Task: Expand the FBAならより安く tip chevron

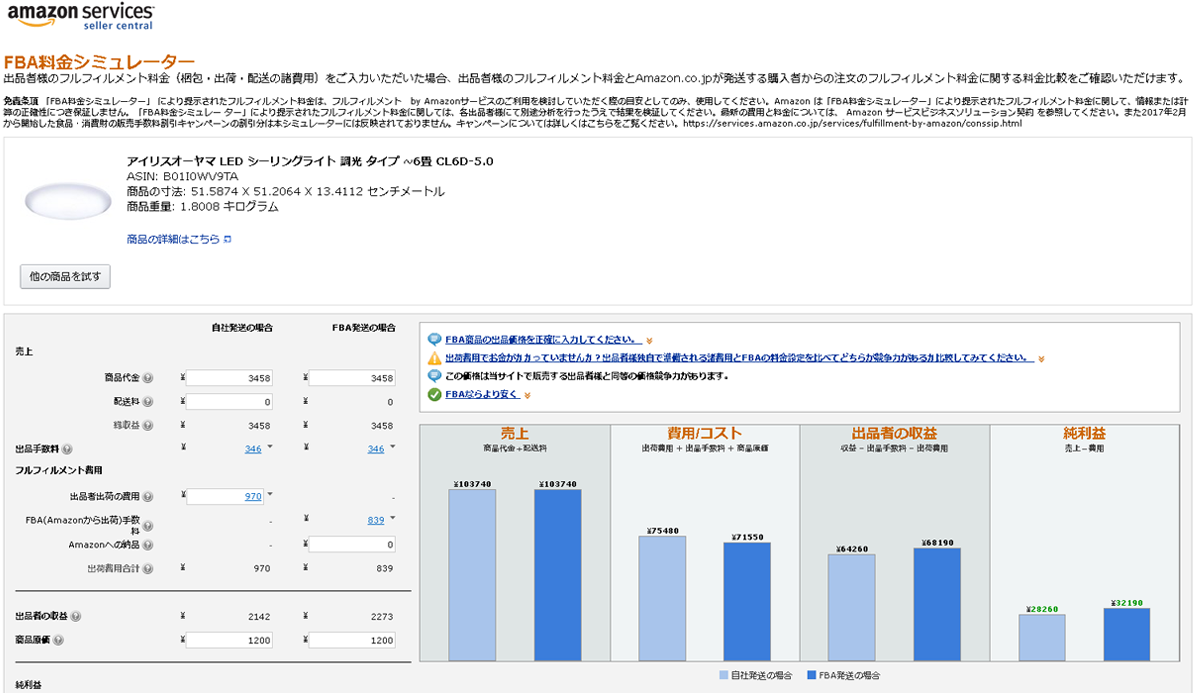Action: (528, 396)
